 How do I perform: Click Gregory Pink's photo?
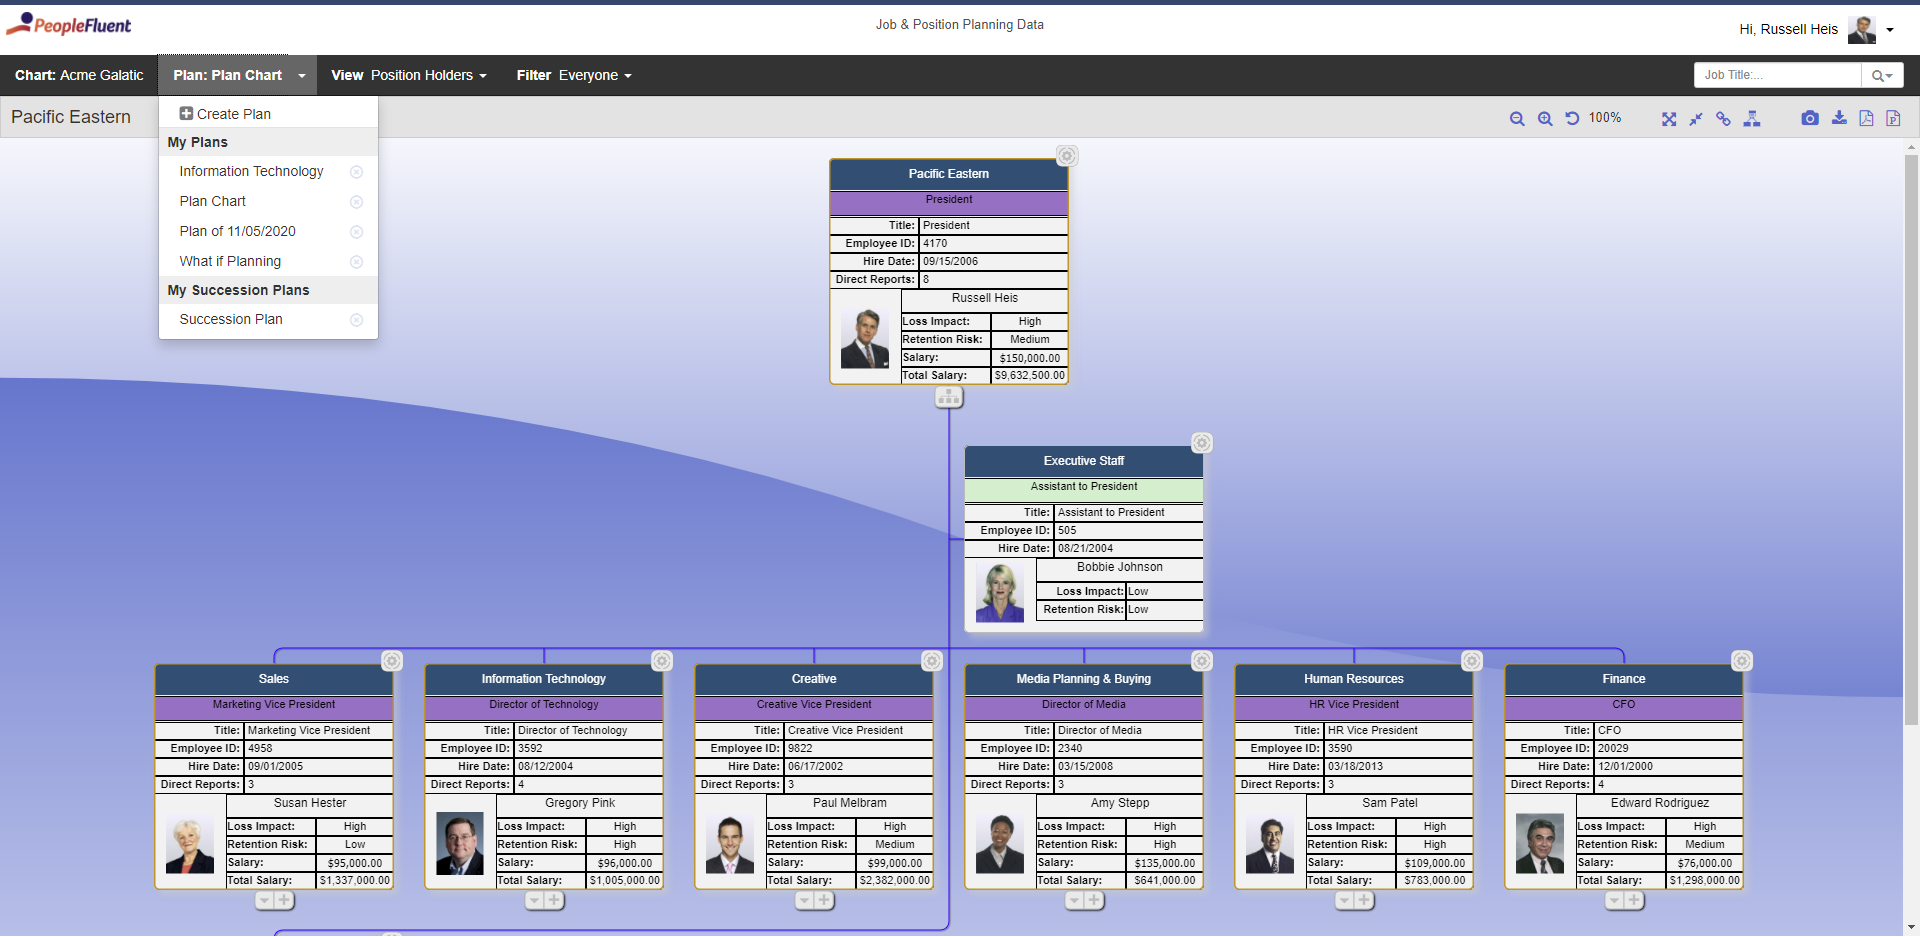pyautogui.click(x=460, y=845)
